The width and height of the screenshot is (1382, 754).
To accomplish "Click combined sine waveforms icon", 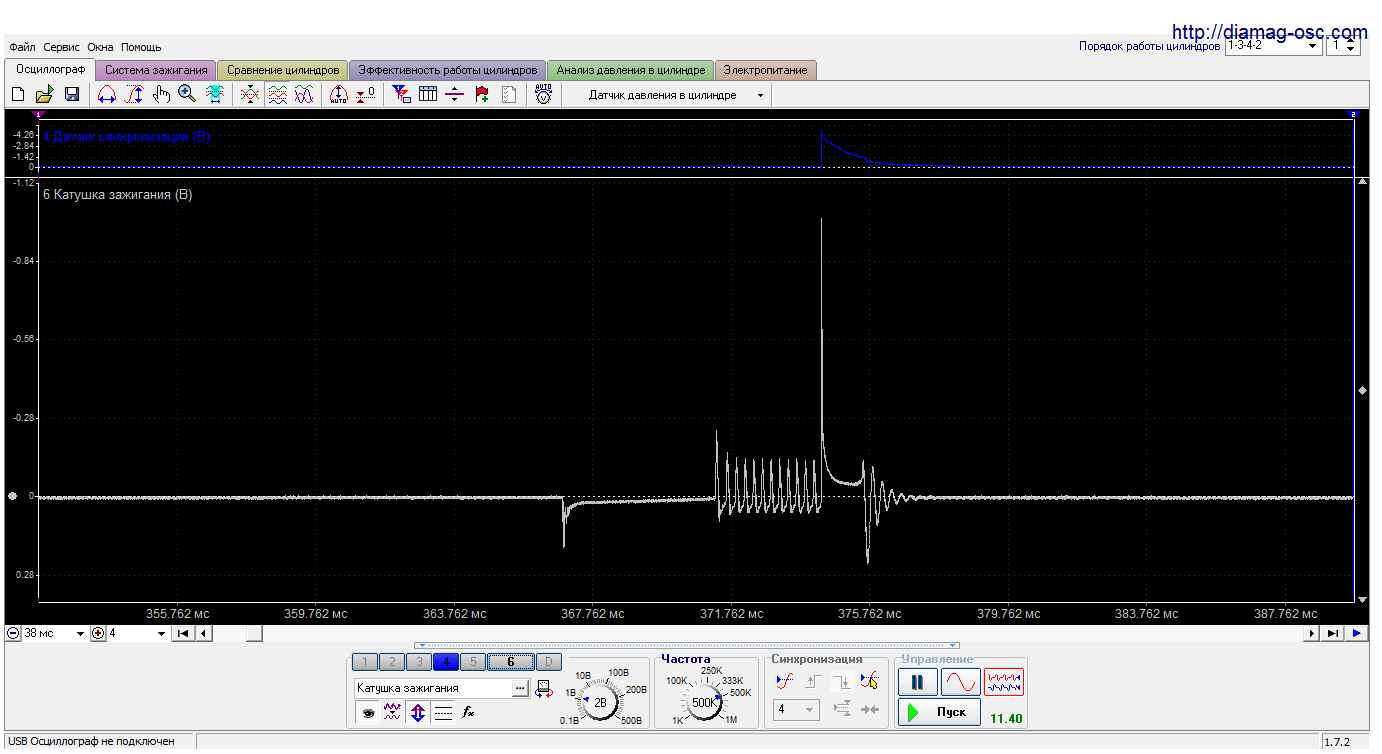I will (x=305, y=94).
